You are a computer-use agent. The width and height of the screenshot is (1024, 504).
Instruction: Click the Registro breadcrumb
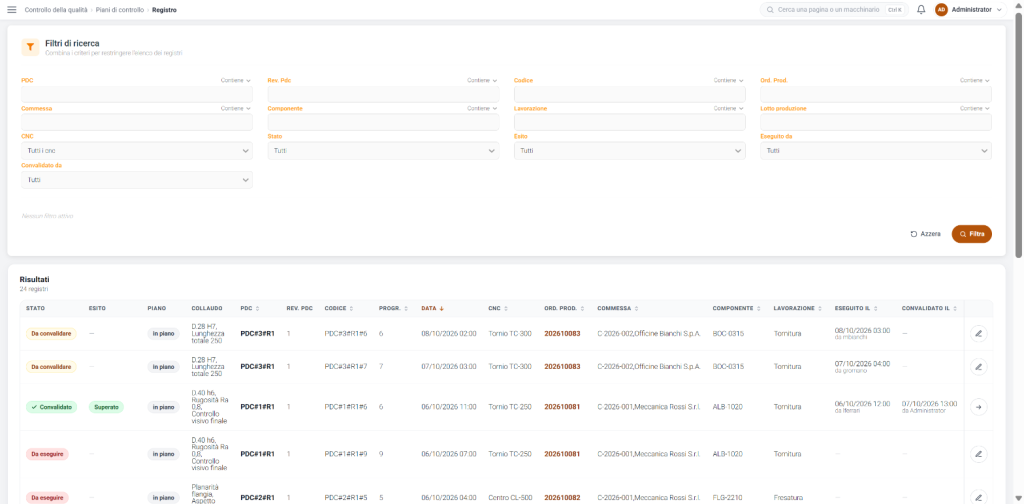pyautogui.click(x=164, y=10)
